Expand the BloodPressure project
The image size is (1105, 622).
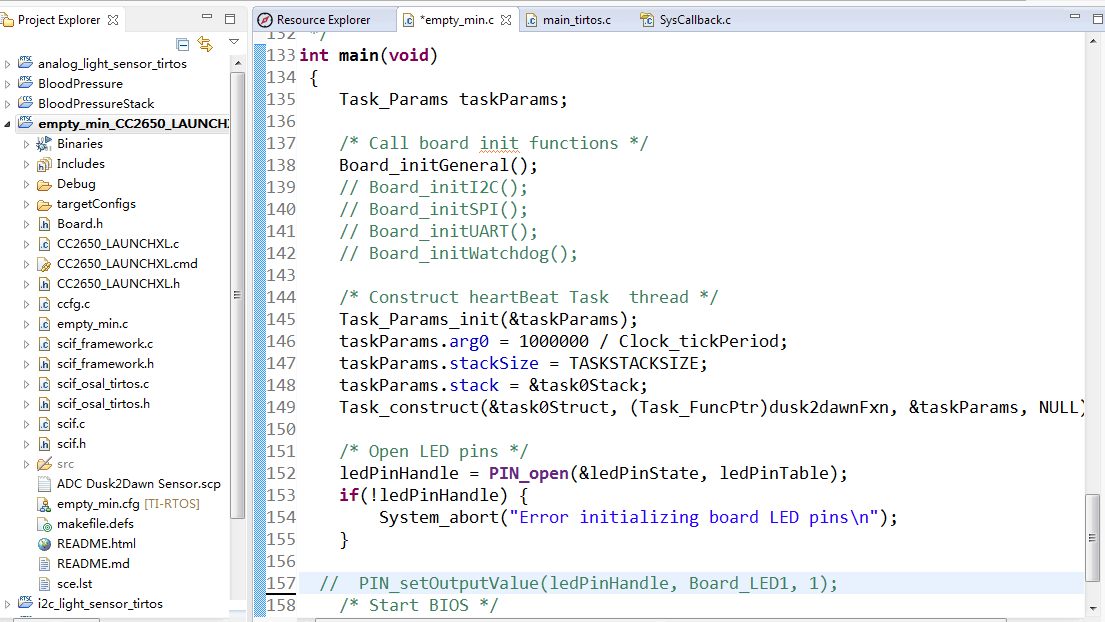click(8, 84)
